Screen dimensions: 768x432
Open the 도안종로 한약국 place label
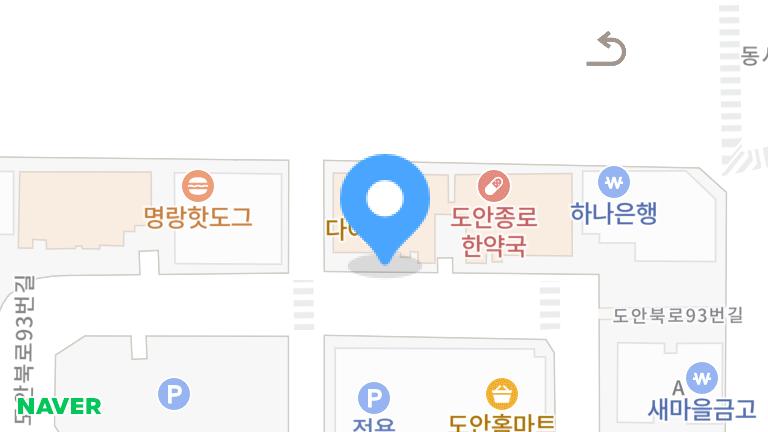pyautogui.click(x=494, y=231)
